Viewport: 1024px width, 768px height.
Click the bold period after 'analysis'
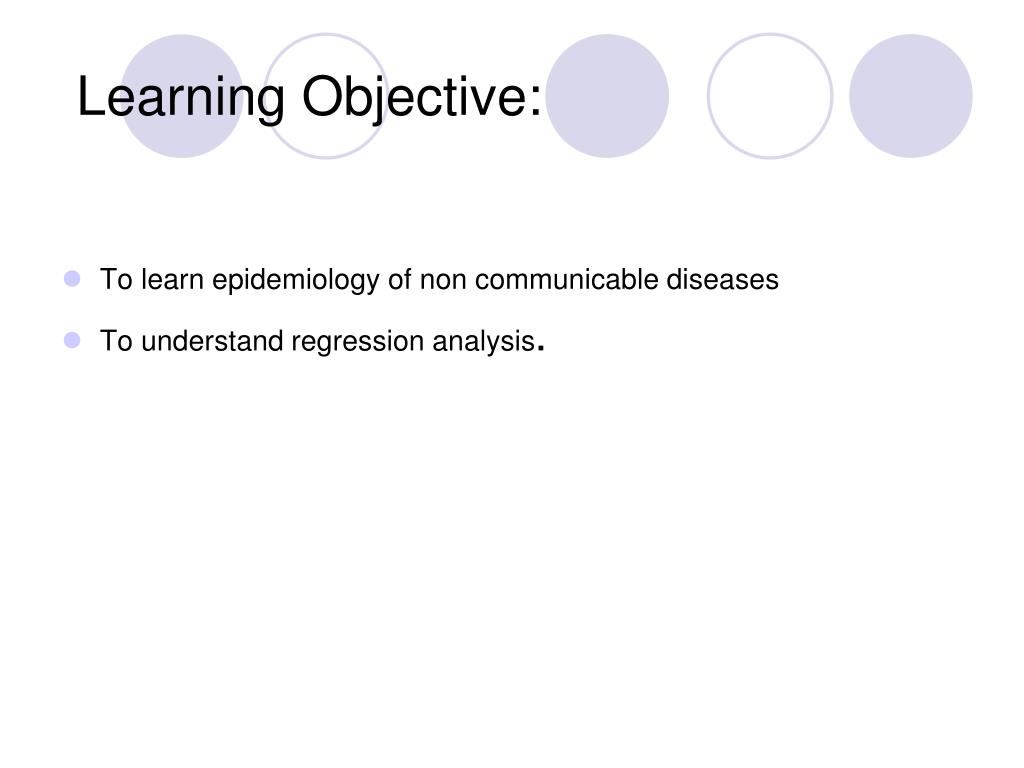[541, 348]
